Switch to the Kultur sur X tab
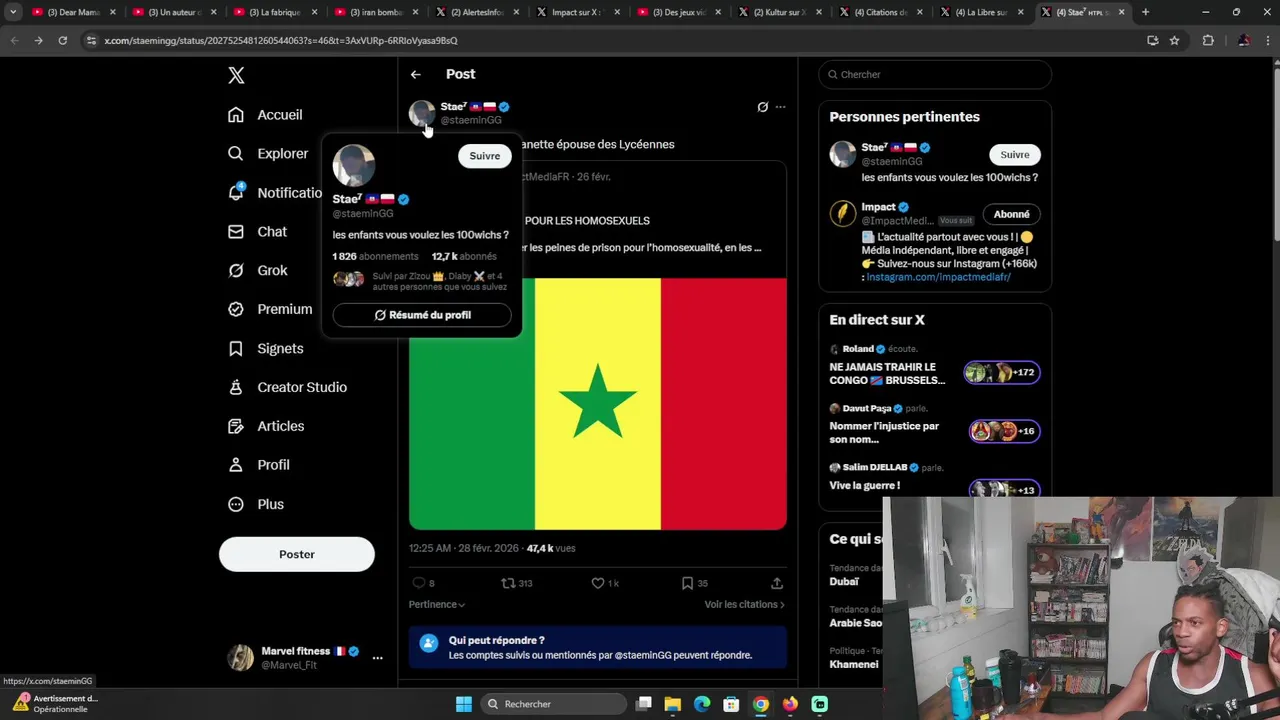This screenshot has height=720, width=1280. click(x=782, y=12)
